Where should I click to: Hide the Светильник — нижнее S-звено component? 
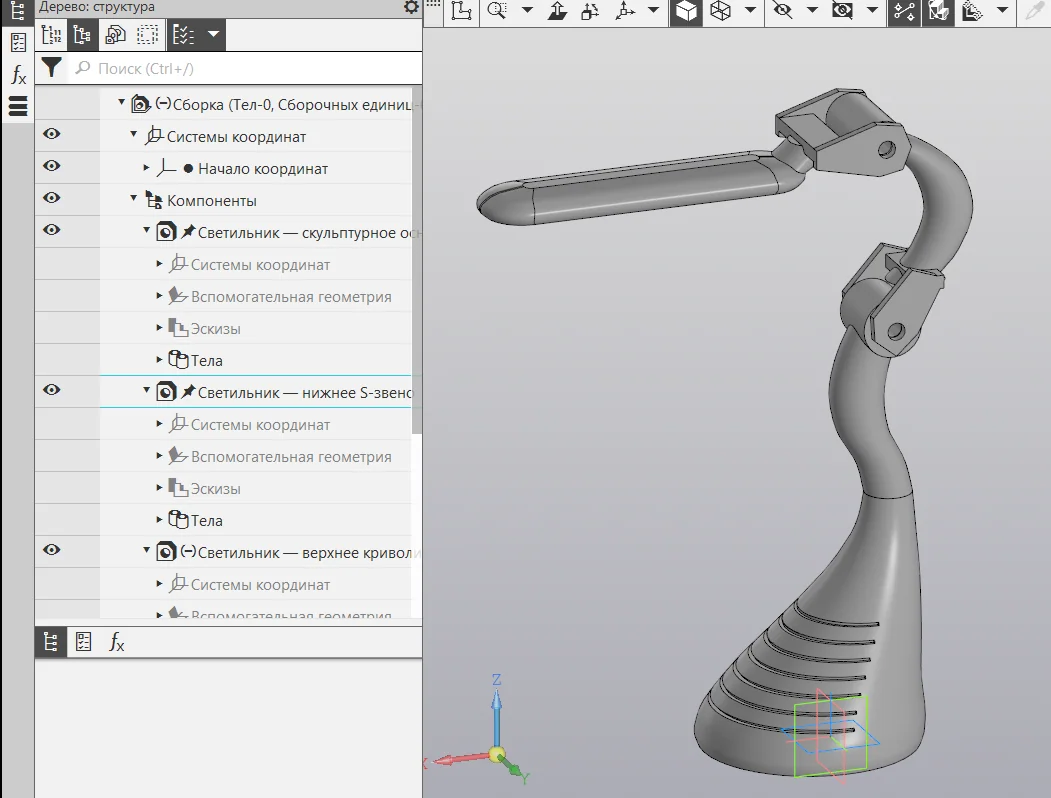(52, 390)
